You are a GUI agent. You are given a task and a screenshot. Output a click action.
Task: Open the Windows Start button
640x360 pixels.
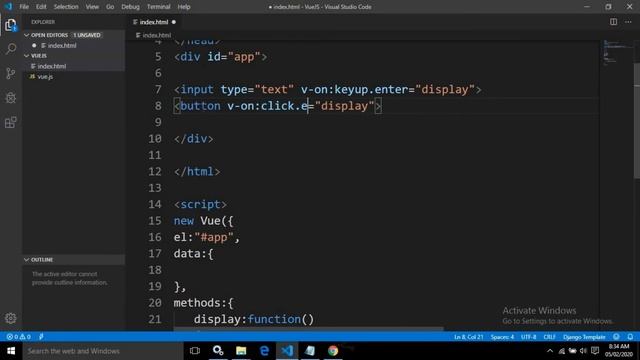point(11,351)
